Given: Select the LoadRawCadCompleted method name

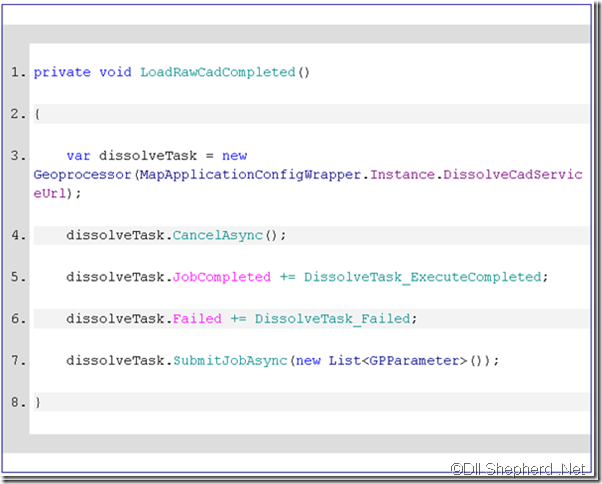Looking at the screenshot, I should [x=218, y=73].
